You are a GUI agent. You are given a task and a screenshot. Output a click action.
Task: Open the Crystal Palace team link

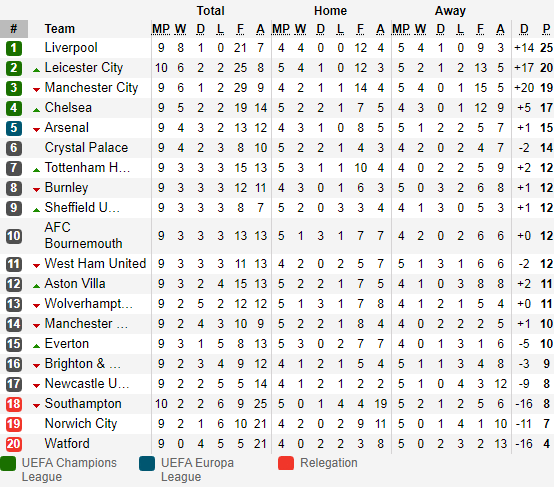pos(86,148)
